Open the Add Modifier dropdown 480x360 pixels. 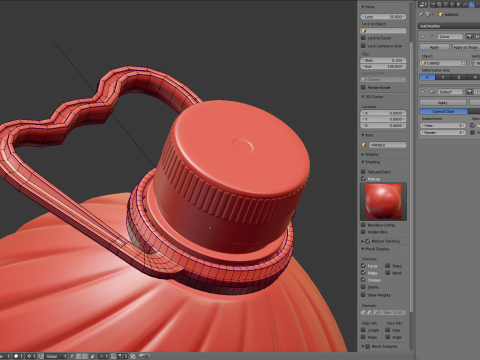449,26
